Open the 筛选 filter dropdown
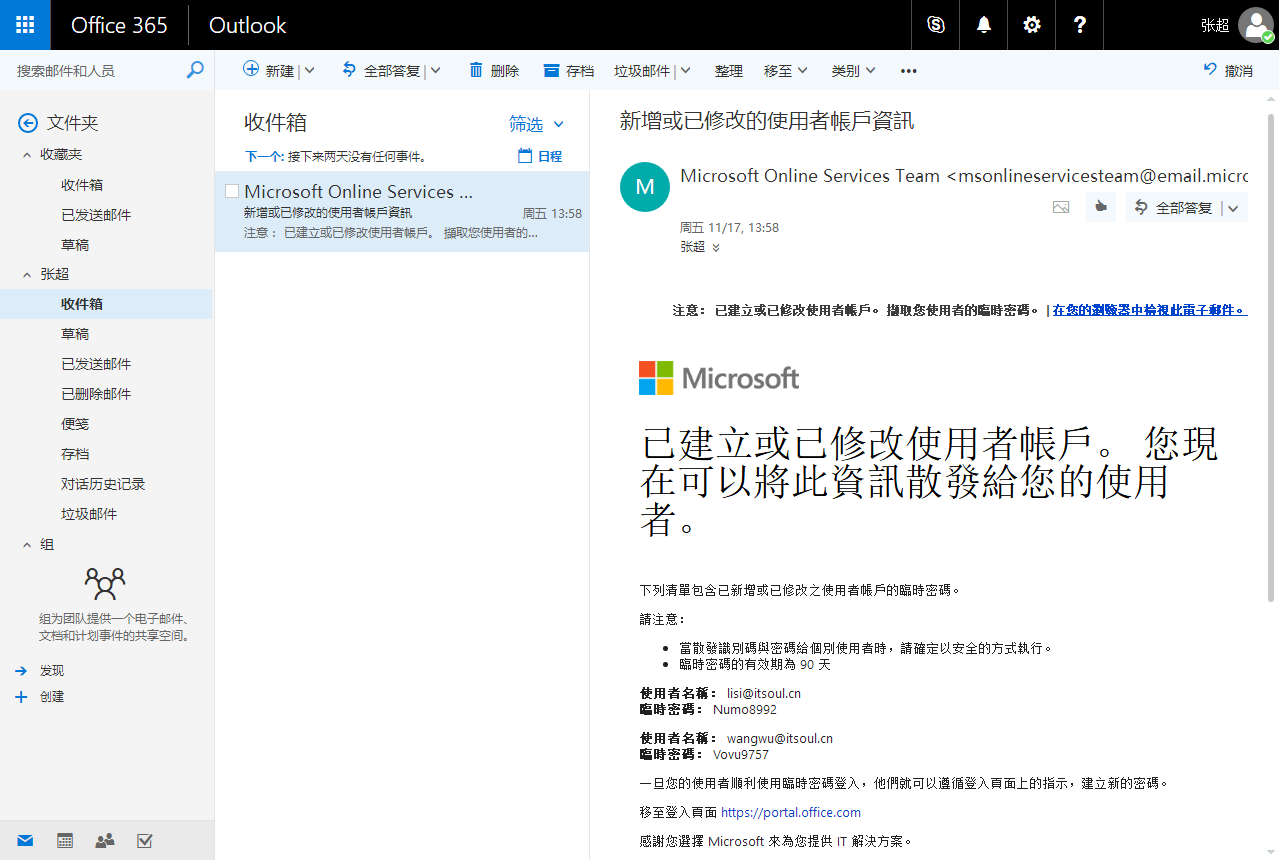This screenshot has height=860, width=1279. [x=537, y=124]
